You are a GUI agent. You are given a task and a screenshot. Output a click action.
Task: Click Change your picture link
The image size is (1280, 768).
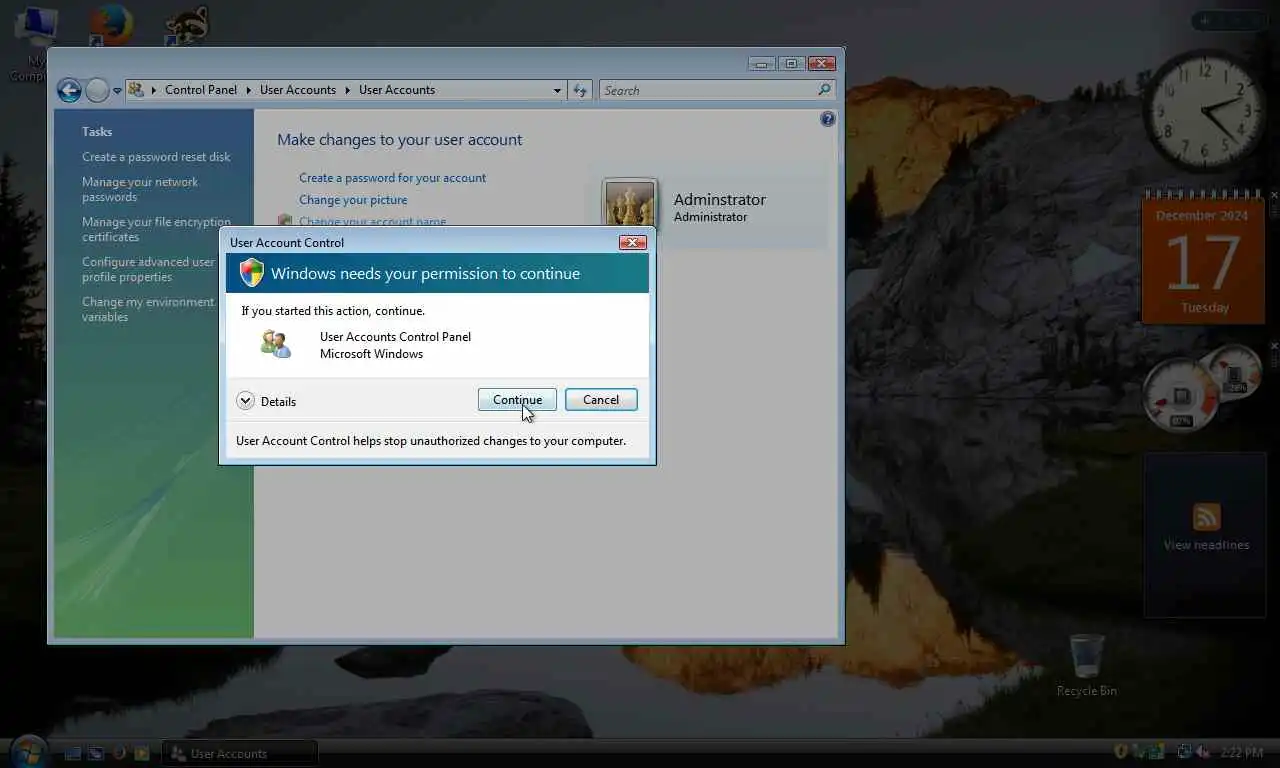[353, 200]
